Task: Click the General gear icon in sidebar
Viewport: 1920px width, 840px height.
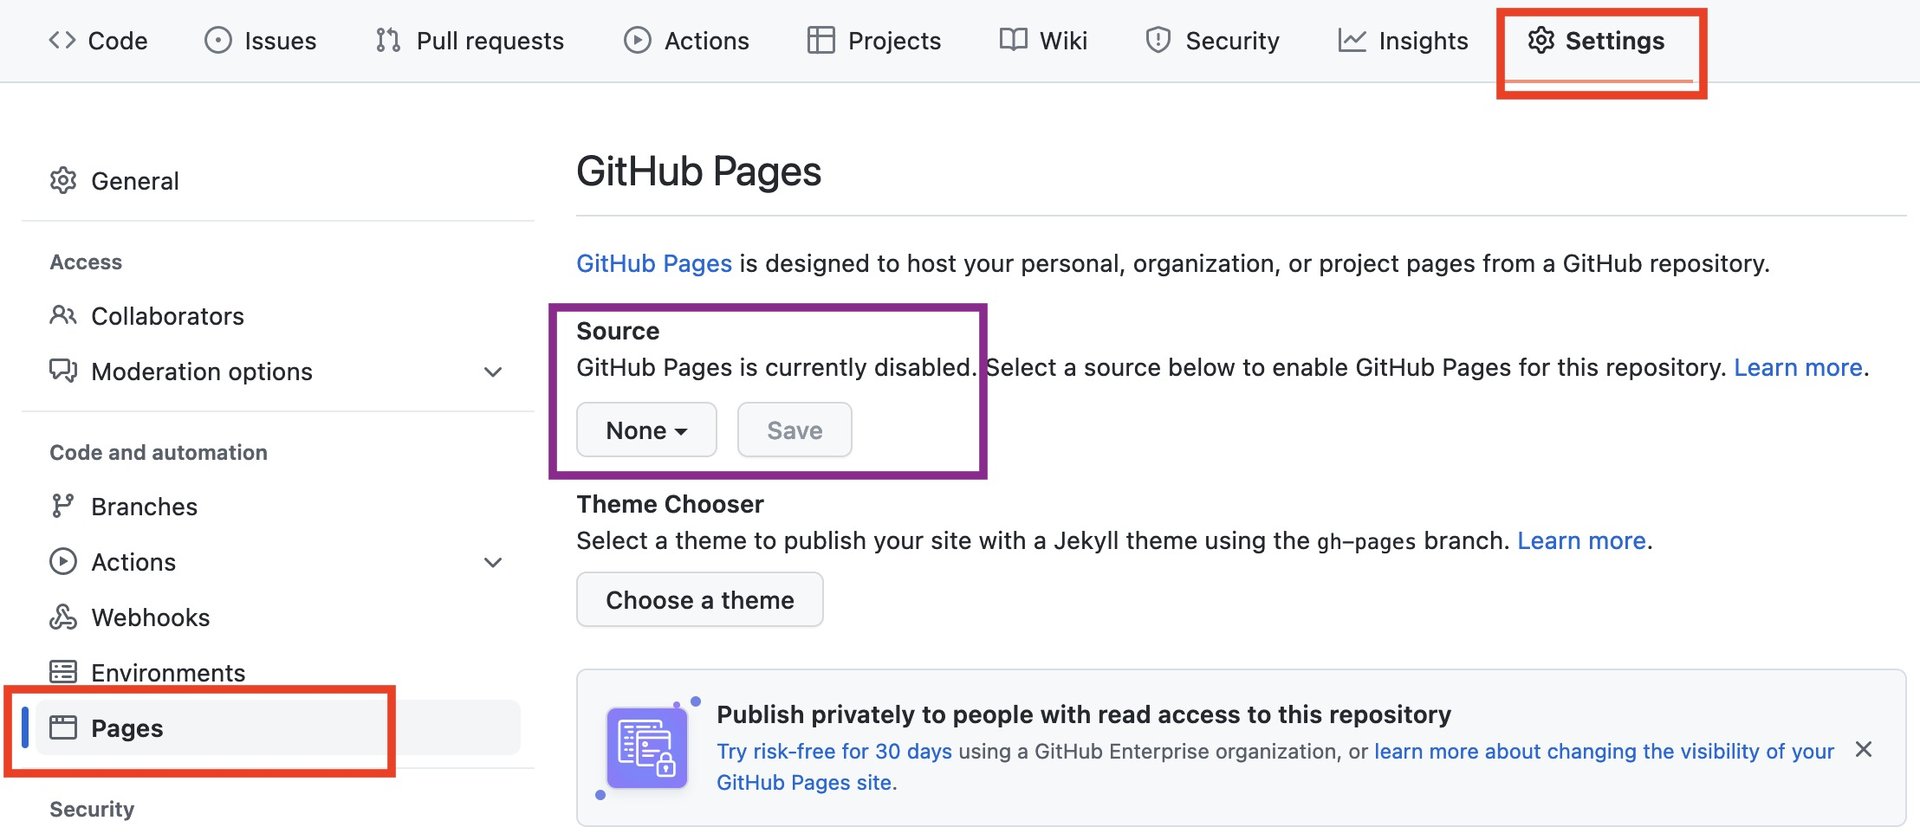Action: [x=63, y=180]
